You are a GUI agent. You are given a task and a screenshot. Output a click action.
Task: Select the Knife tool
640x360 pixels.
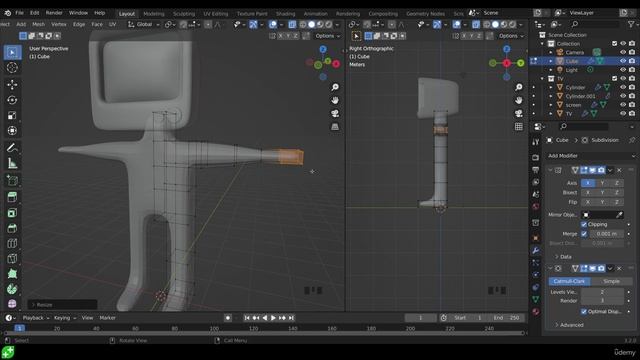[12, 259]
